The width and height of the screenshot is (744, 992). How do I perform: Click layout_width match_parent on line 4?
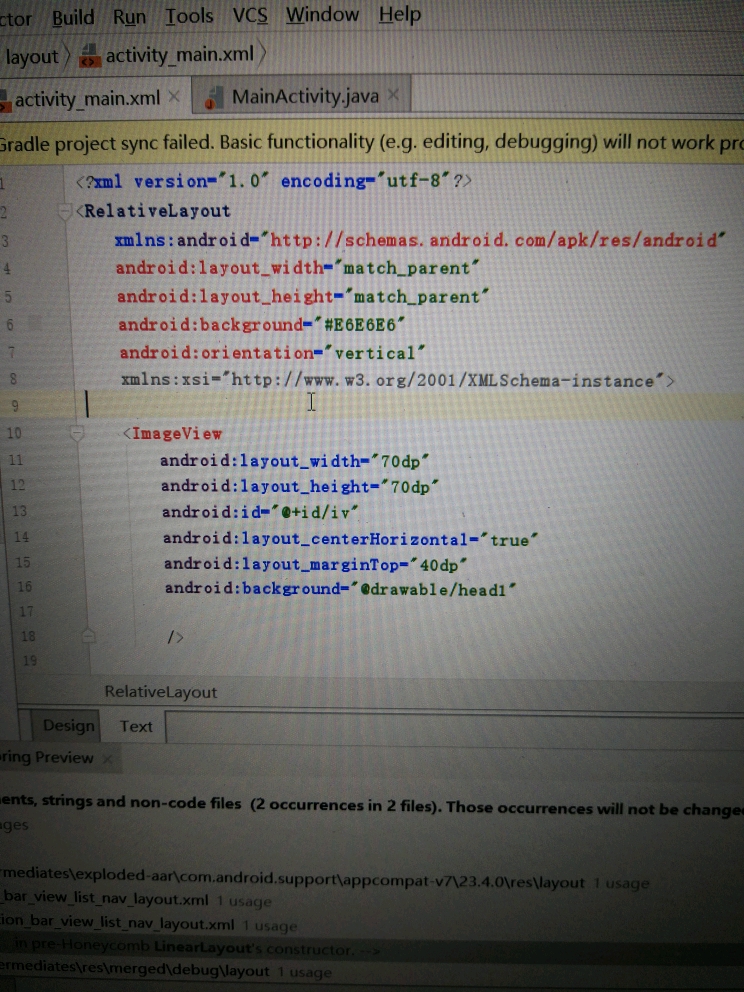pos(297,268)
